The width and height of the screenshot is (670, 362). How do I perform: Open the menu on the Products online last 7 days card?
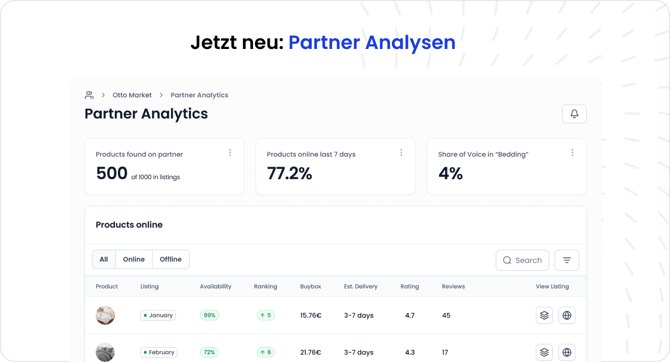coord(401,153)
